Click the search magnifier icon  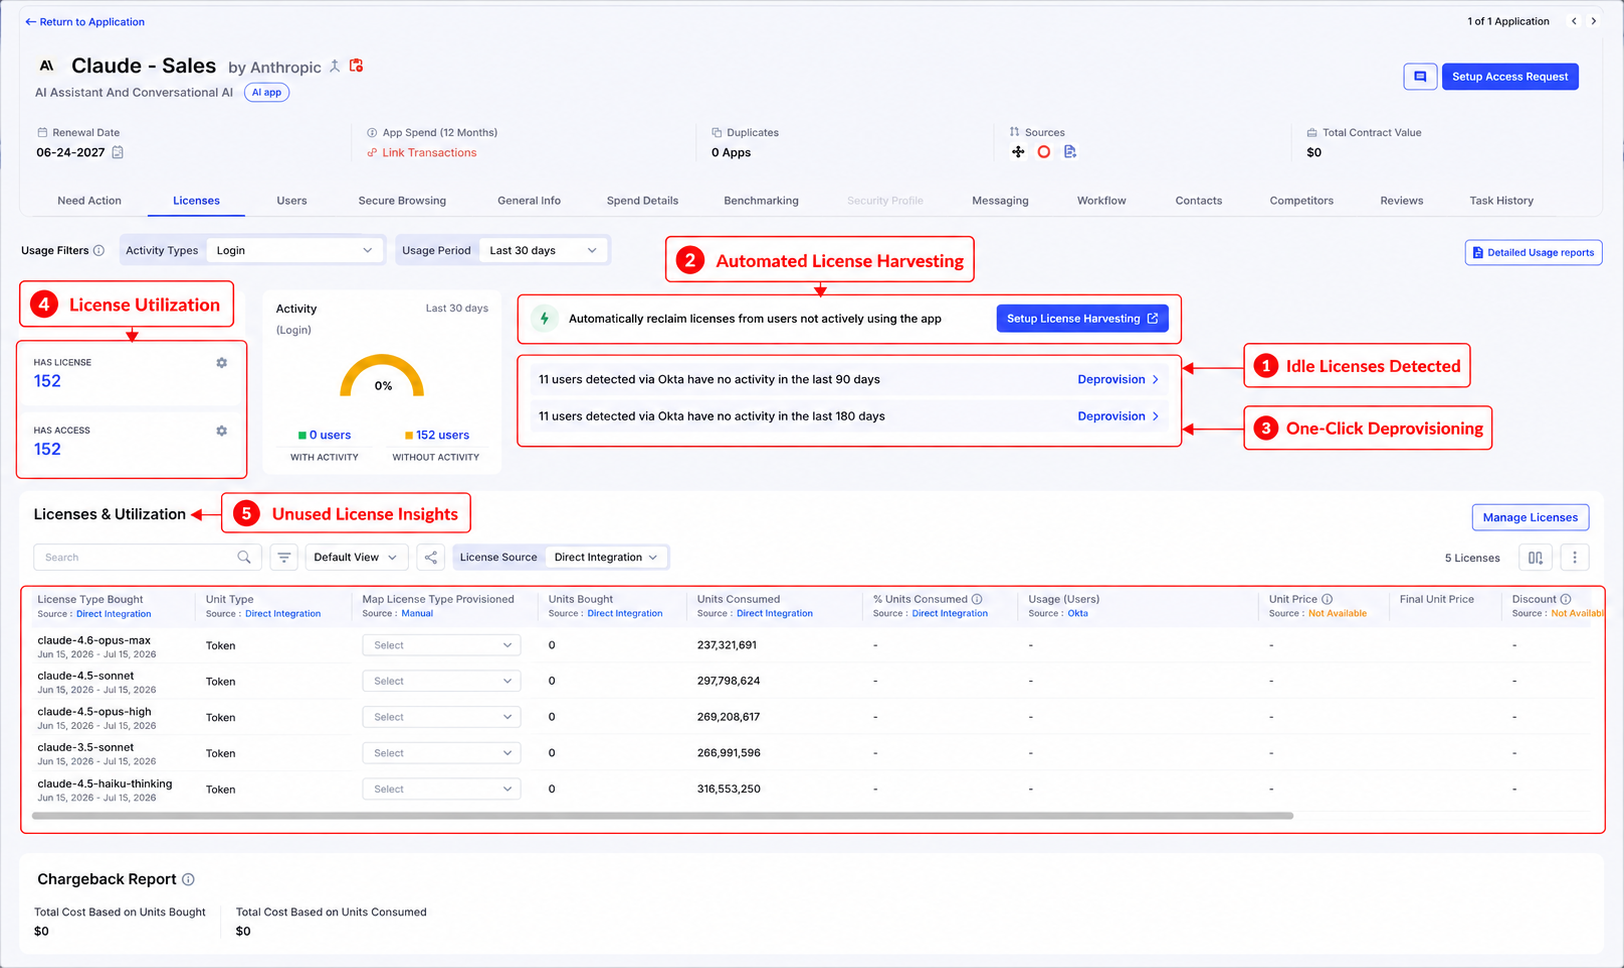244,557
